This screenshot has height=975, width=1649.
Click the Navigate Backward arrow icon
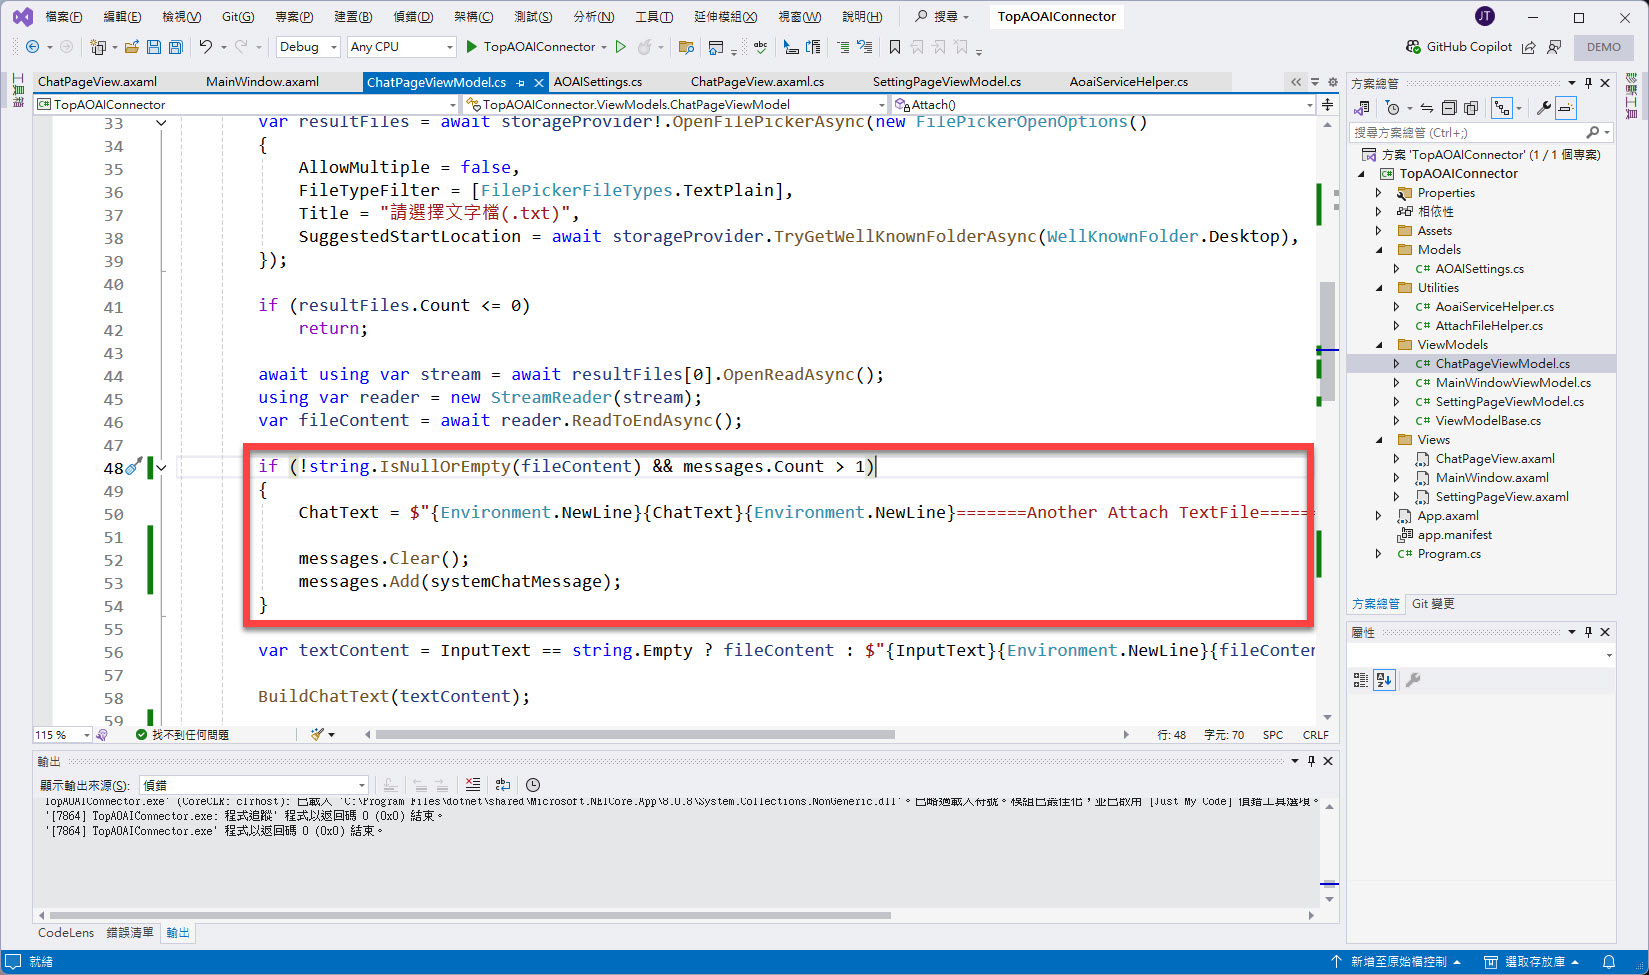pyautogui.click(x=32, y=47)
